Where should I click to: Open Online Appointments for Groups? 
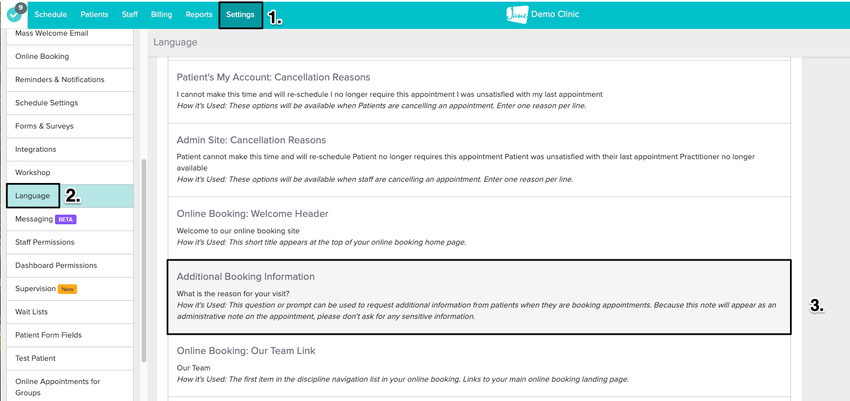click(70, 386)
